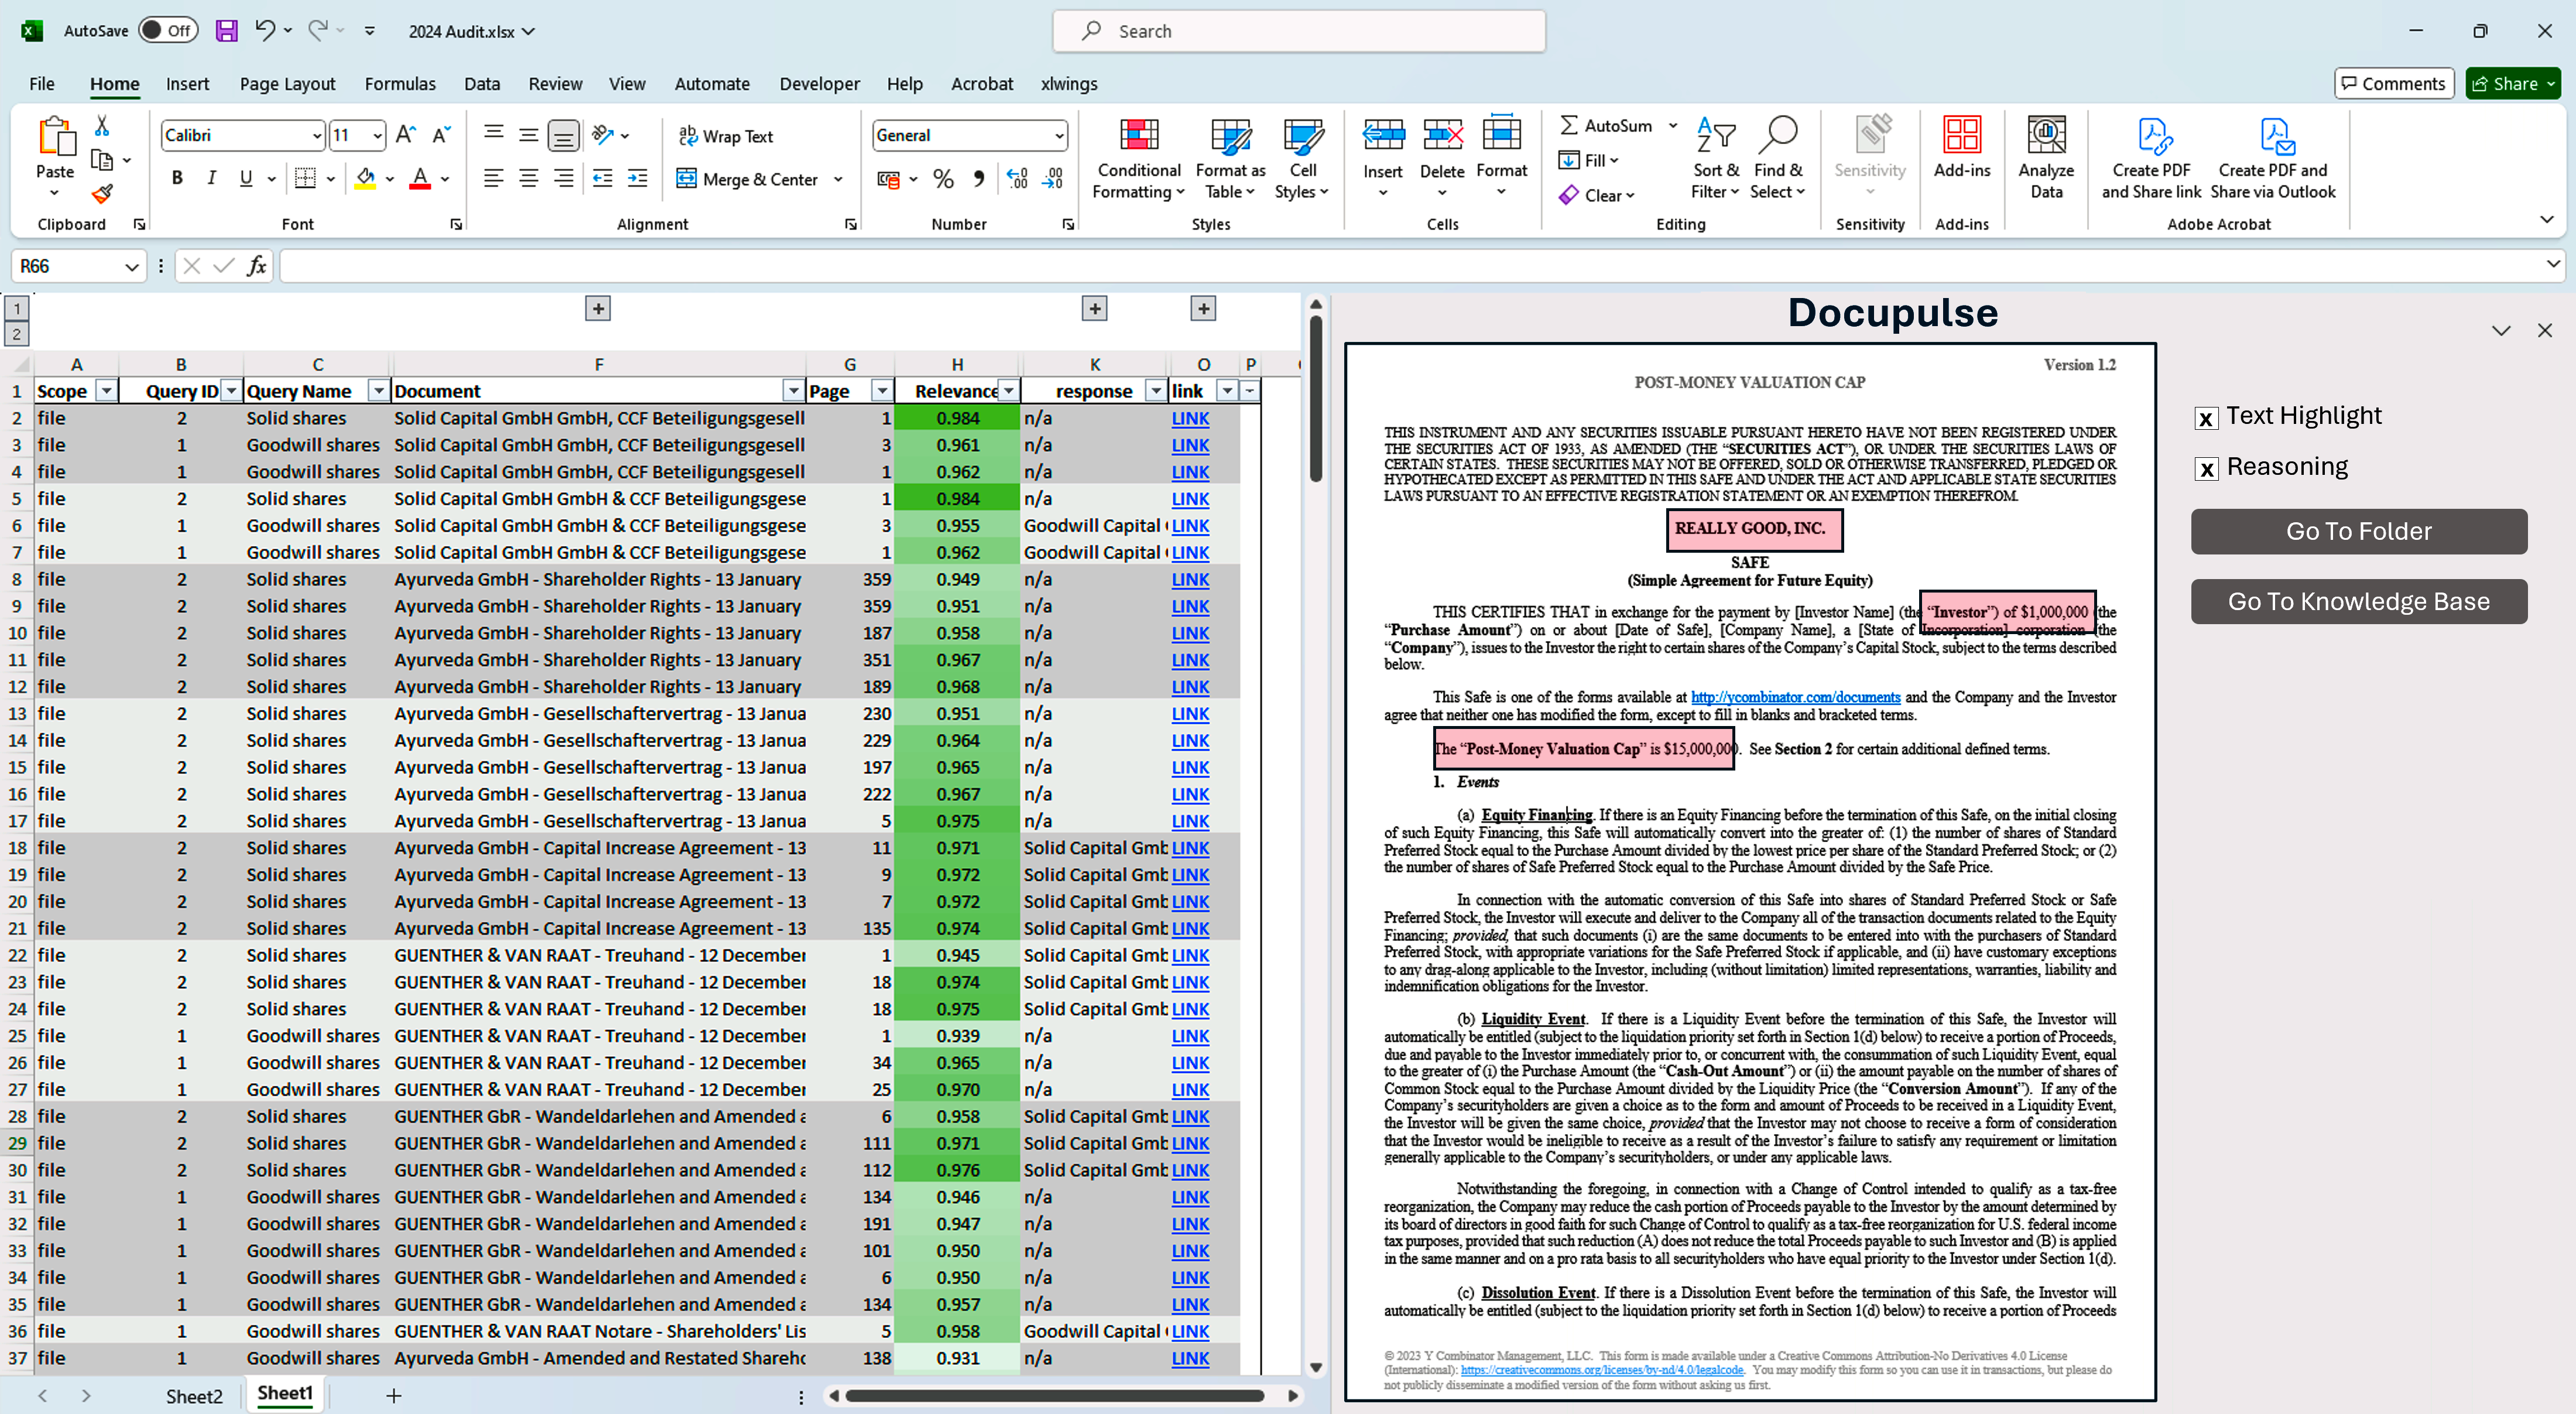Open Cell Styles gallery
The width and height of the screenshot is (2576, 1414).
(x=1302, y=159)
